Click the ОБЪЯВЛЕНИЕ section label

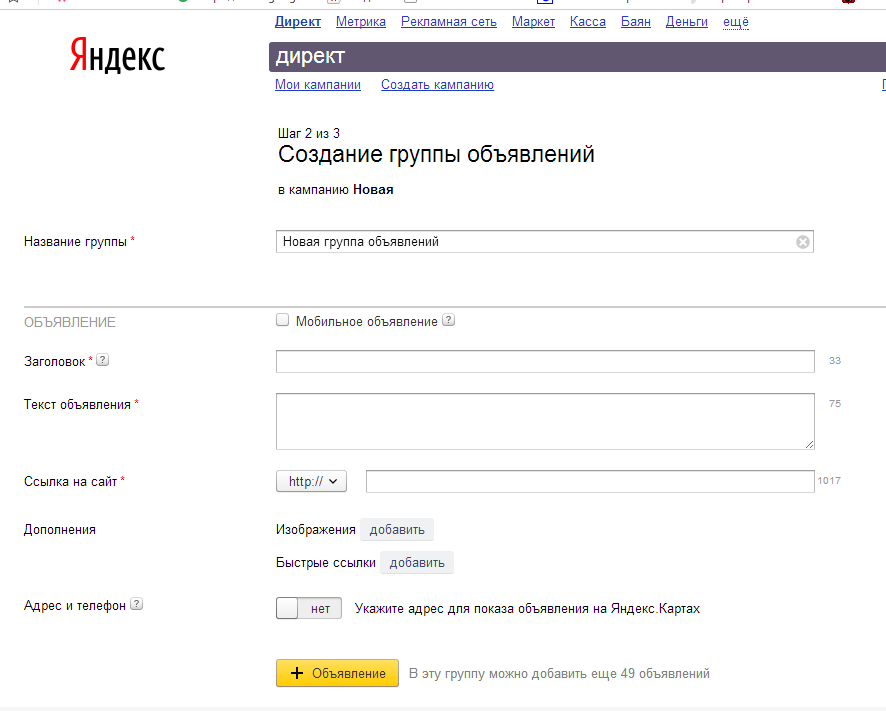[x=70, y=322]
